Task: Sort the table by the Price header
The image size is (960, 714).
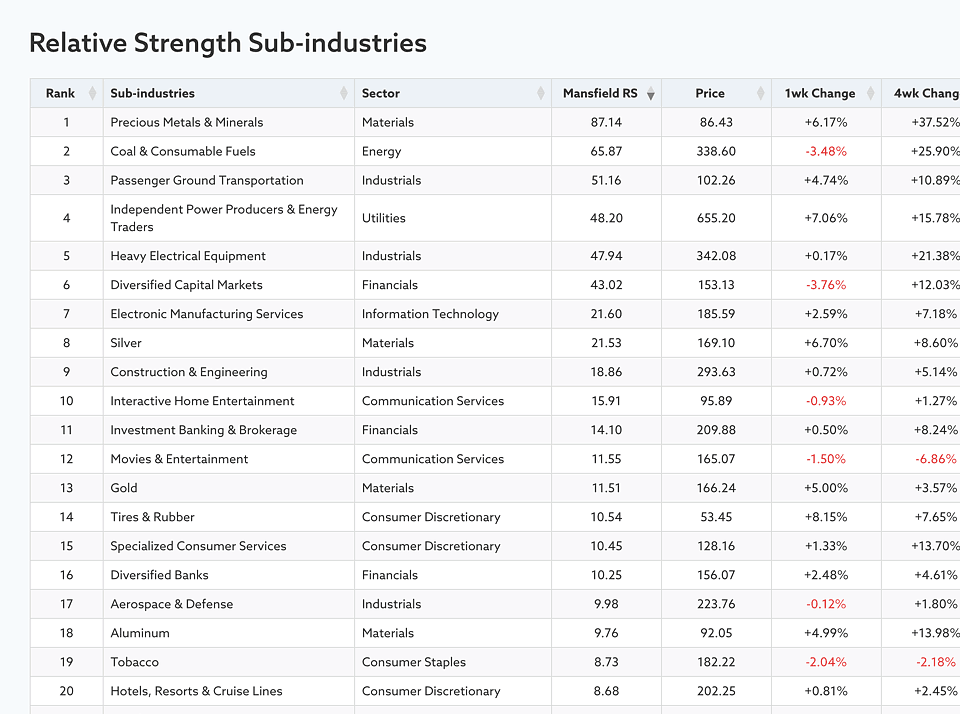Action: click(710, 93)
